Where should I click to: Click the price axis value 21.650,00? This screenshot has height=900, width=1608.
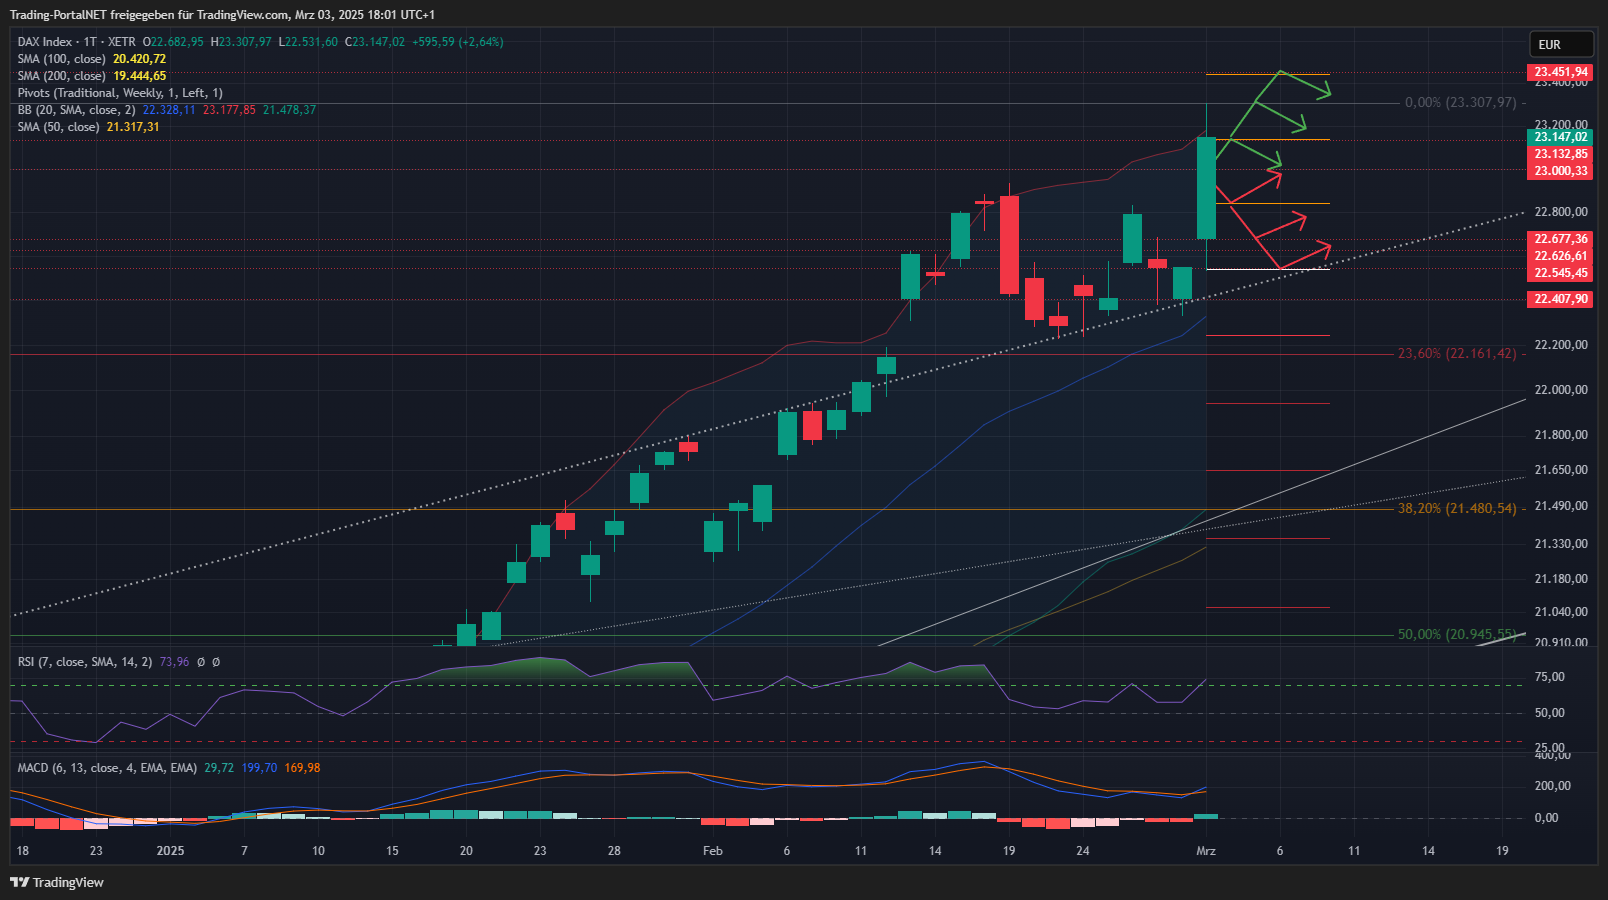pyautogui.click(x=1561, y=470)
